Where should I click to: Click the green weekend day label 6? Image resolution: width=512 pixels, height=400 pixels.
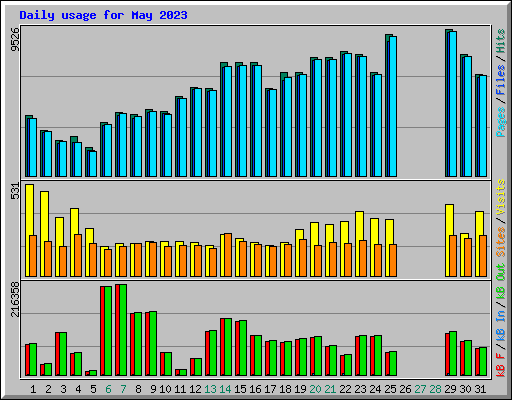tap(108, 389)
